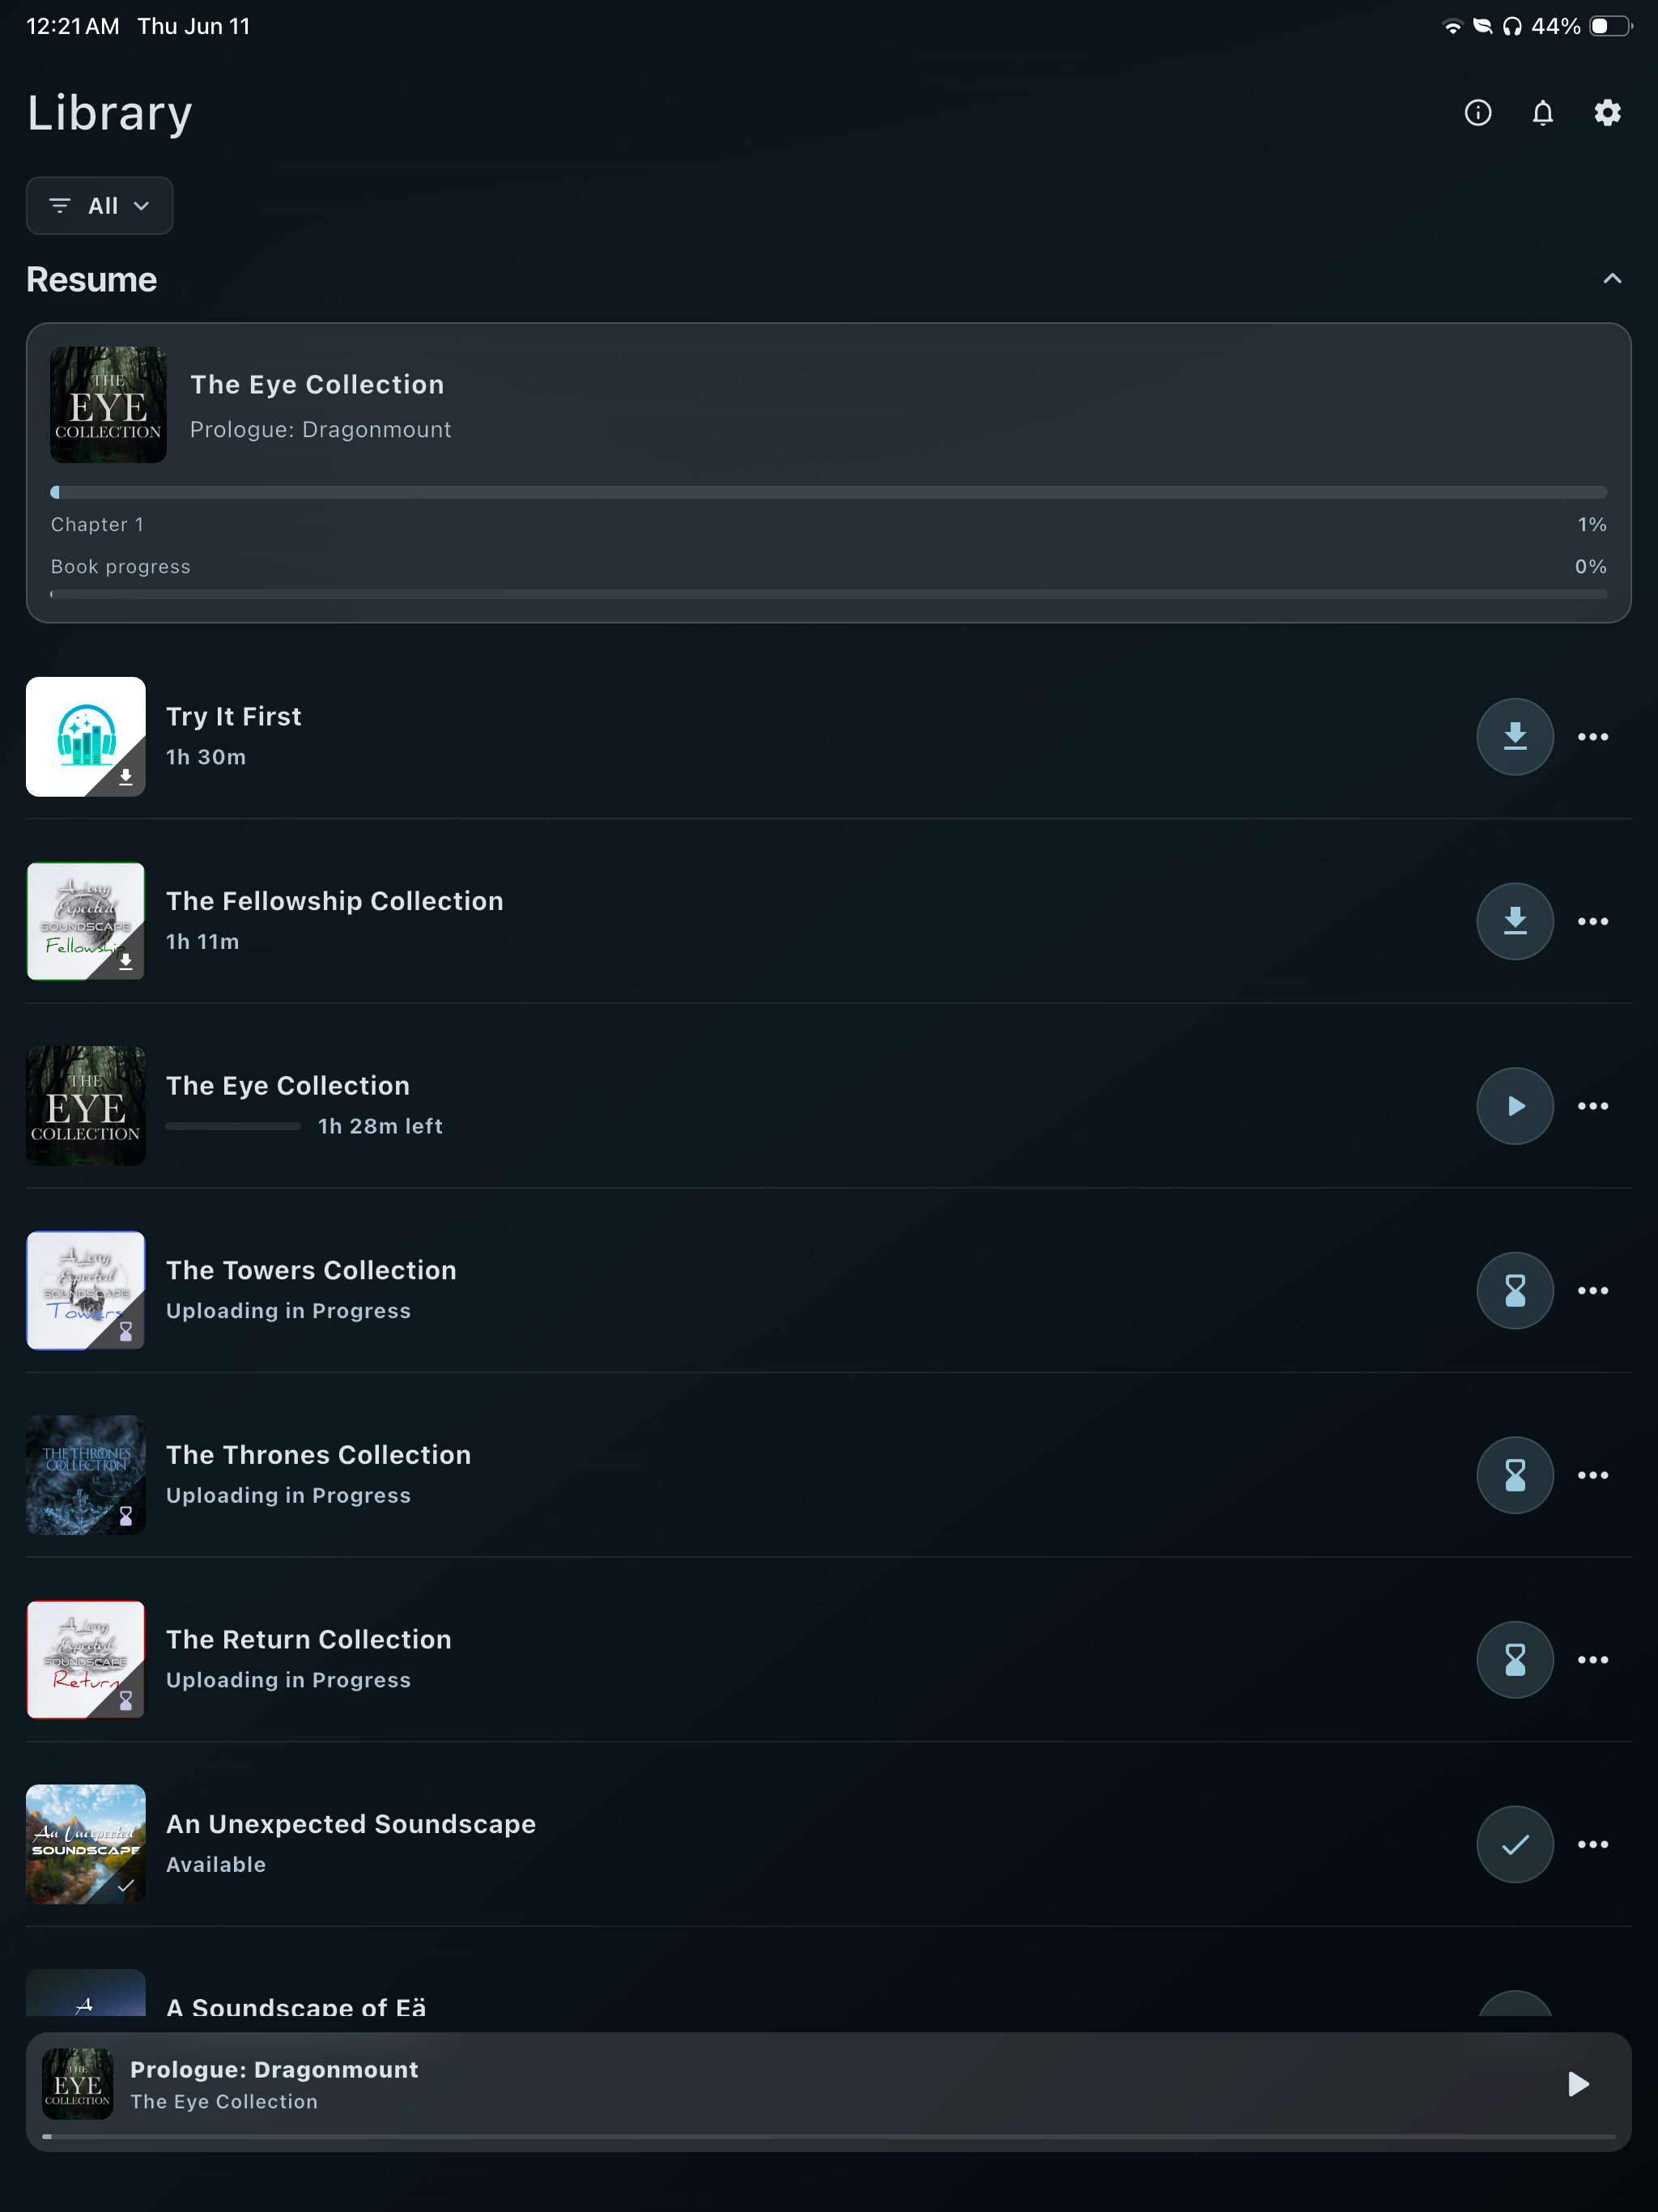This screenshot has height=2212, width=1658.
Task: Play The Eye Collection from the list row
Action: 1515,1106
